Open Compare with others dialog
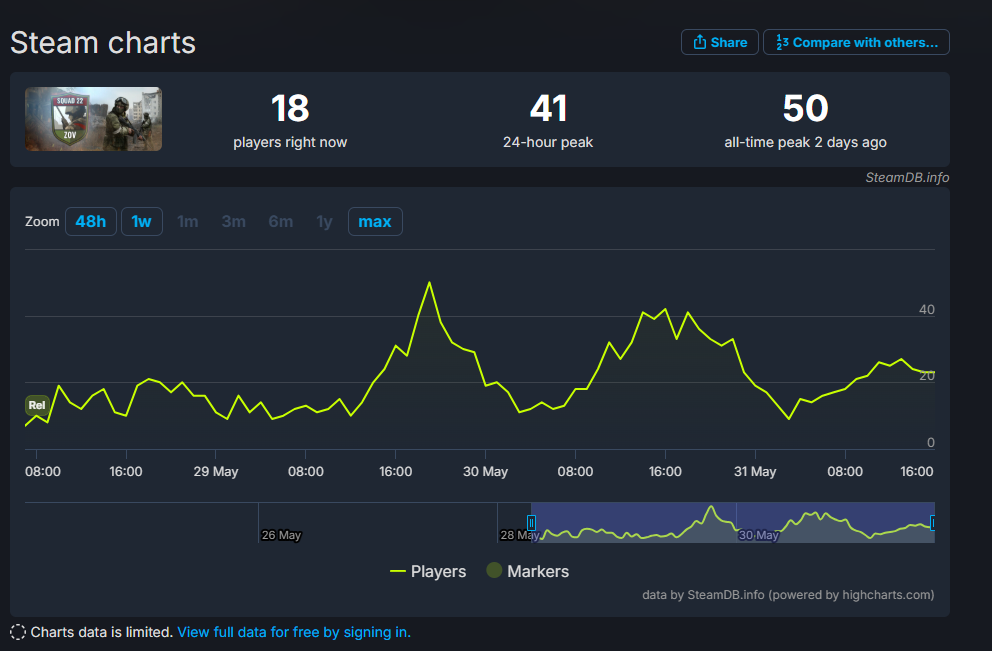992x651 pixels. point(856,42)
